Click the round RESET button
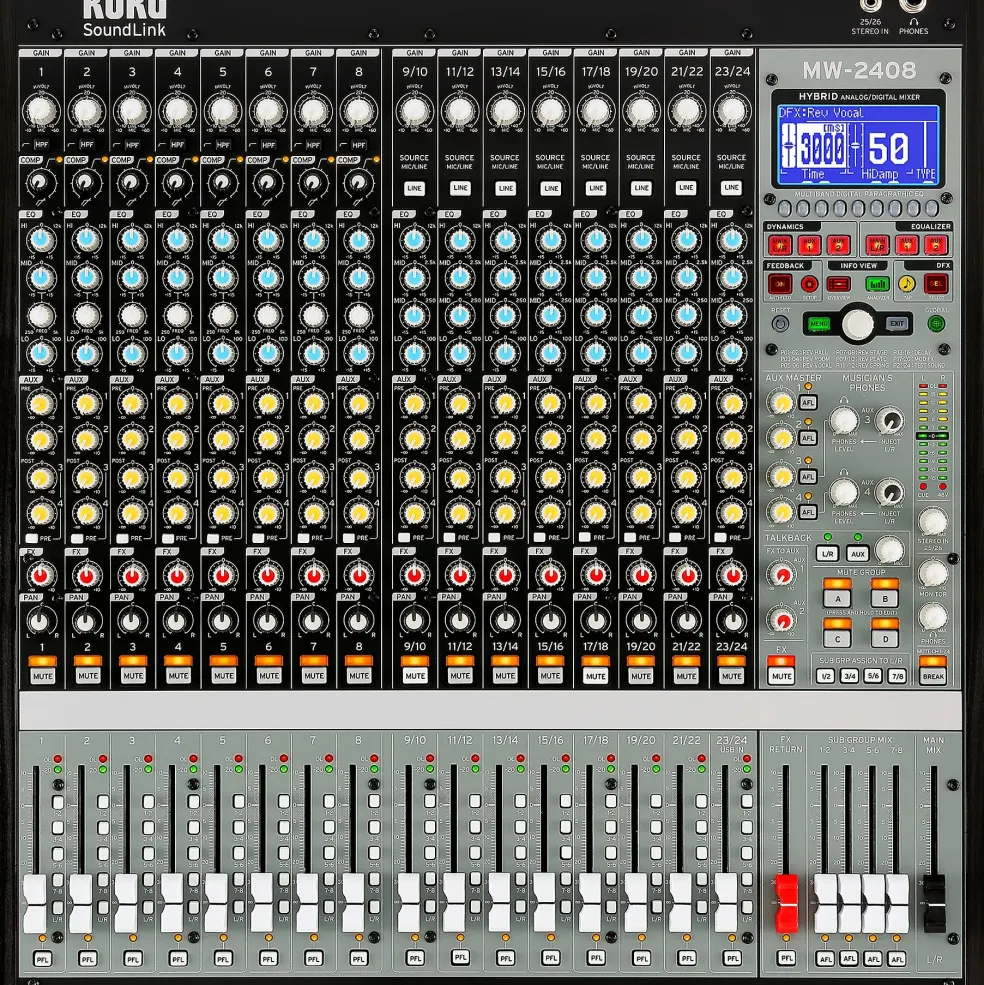984x985 pixels. [x=780, y=324]
